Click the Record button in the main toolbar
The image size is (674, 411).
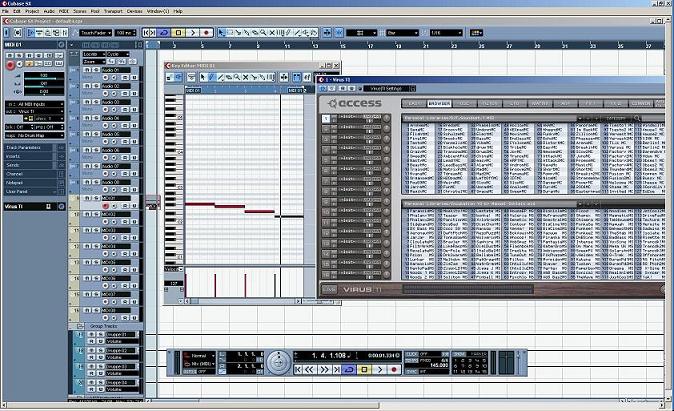tap(206, 33)
